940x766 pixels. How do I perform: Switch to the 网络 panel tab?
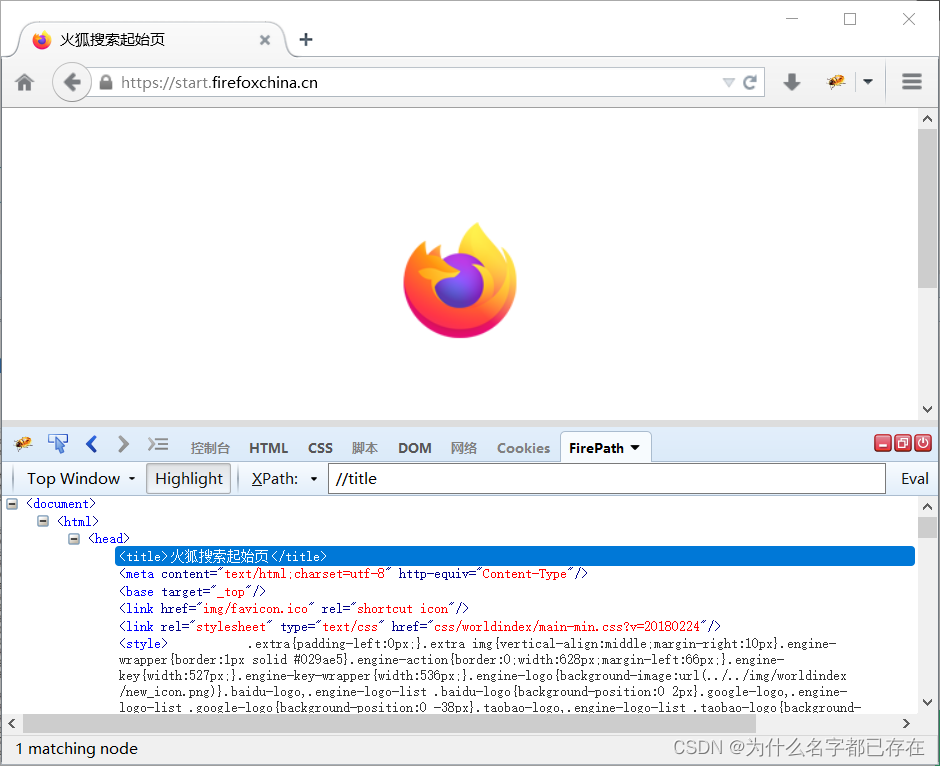click(463, 448)
